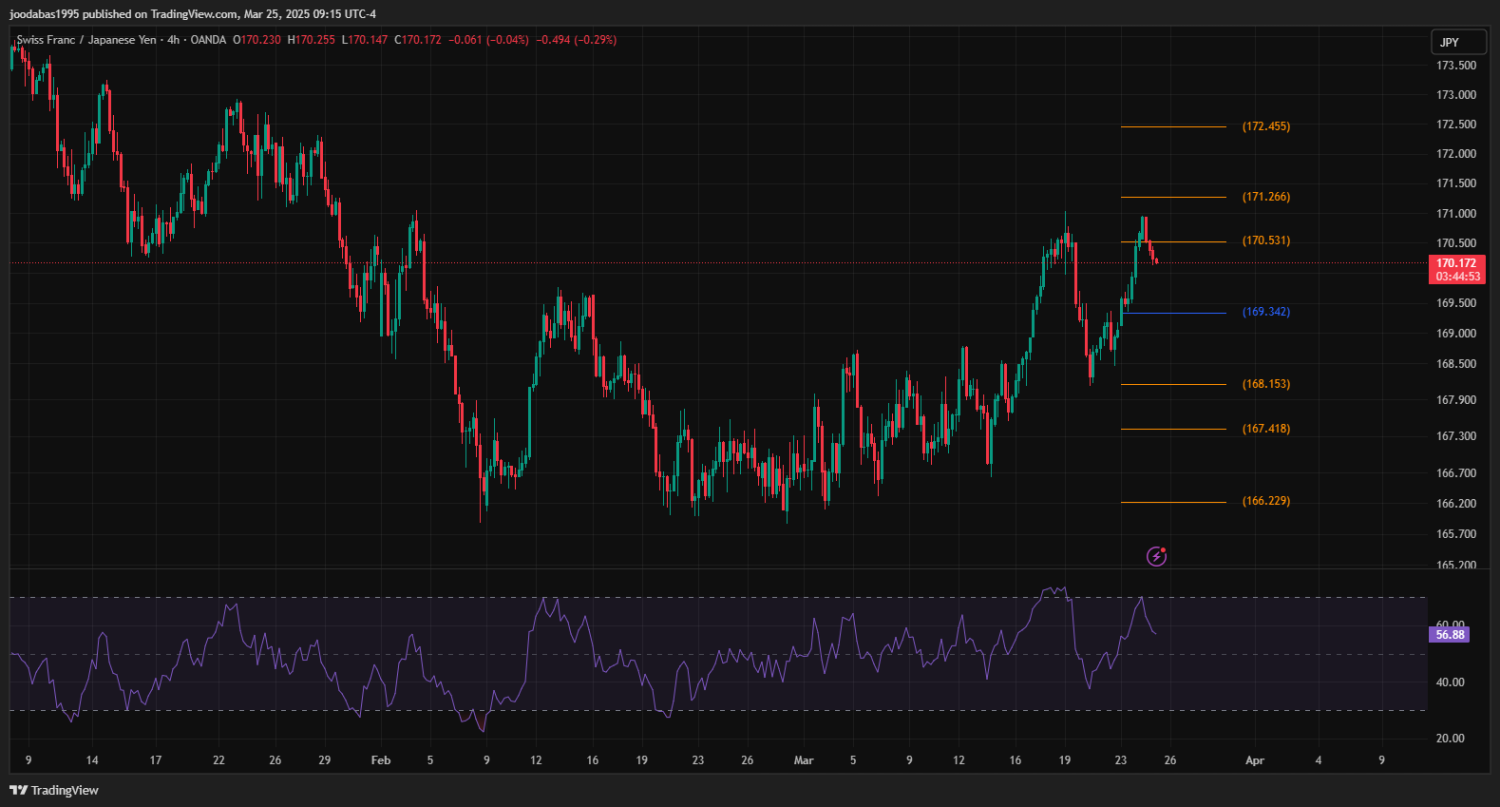Click the orange 167.418 level label
Viewport: 1500px width, 807px height.
(1266, 429)
